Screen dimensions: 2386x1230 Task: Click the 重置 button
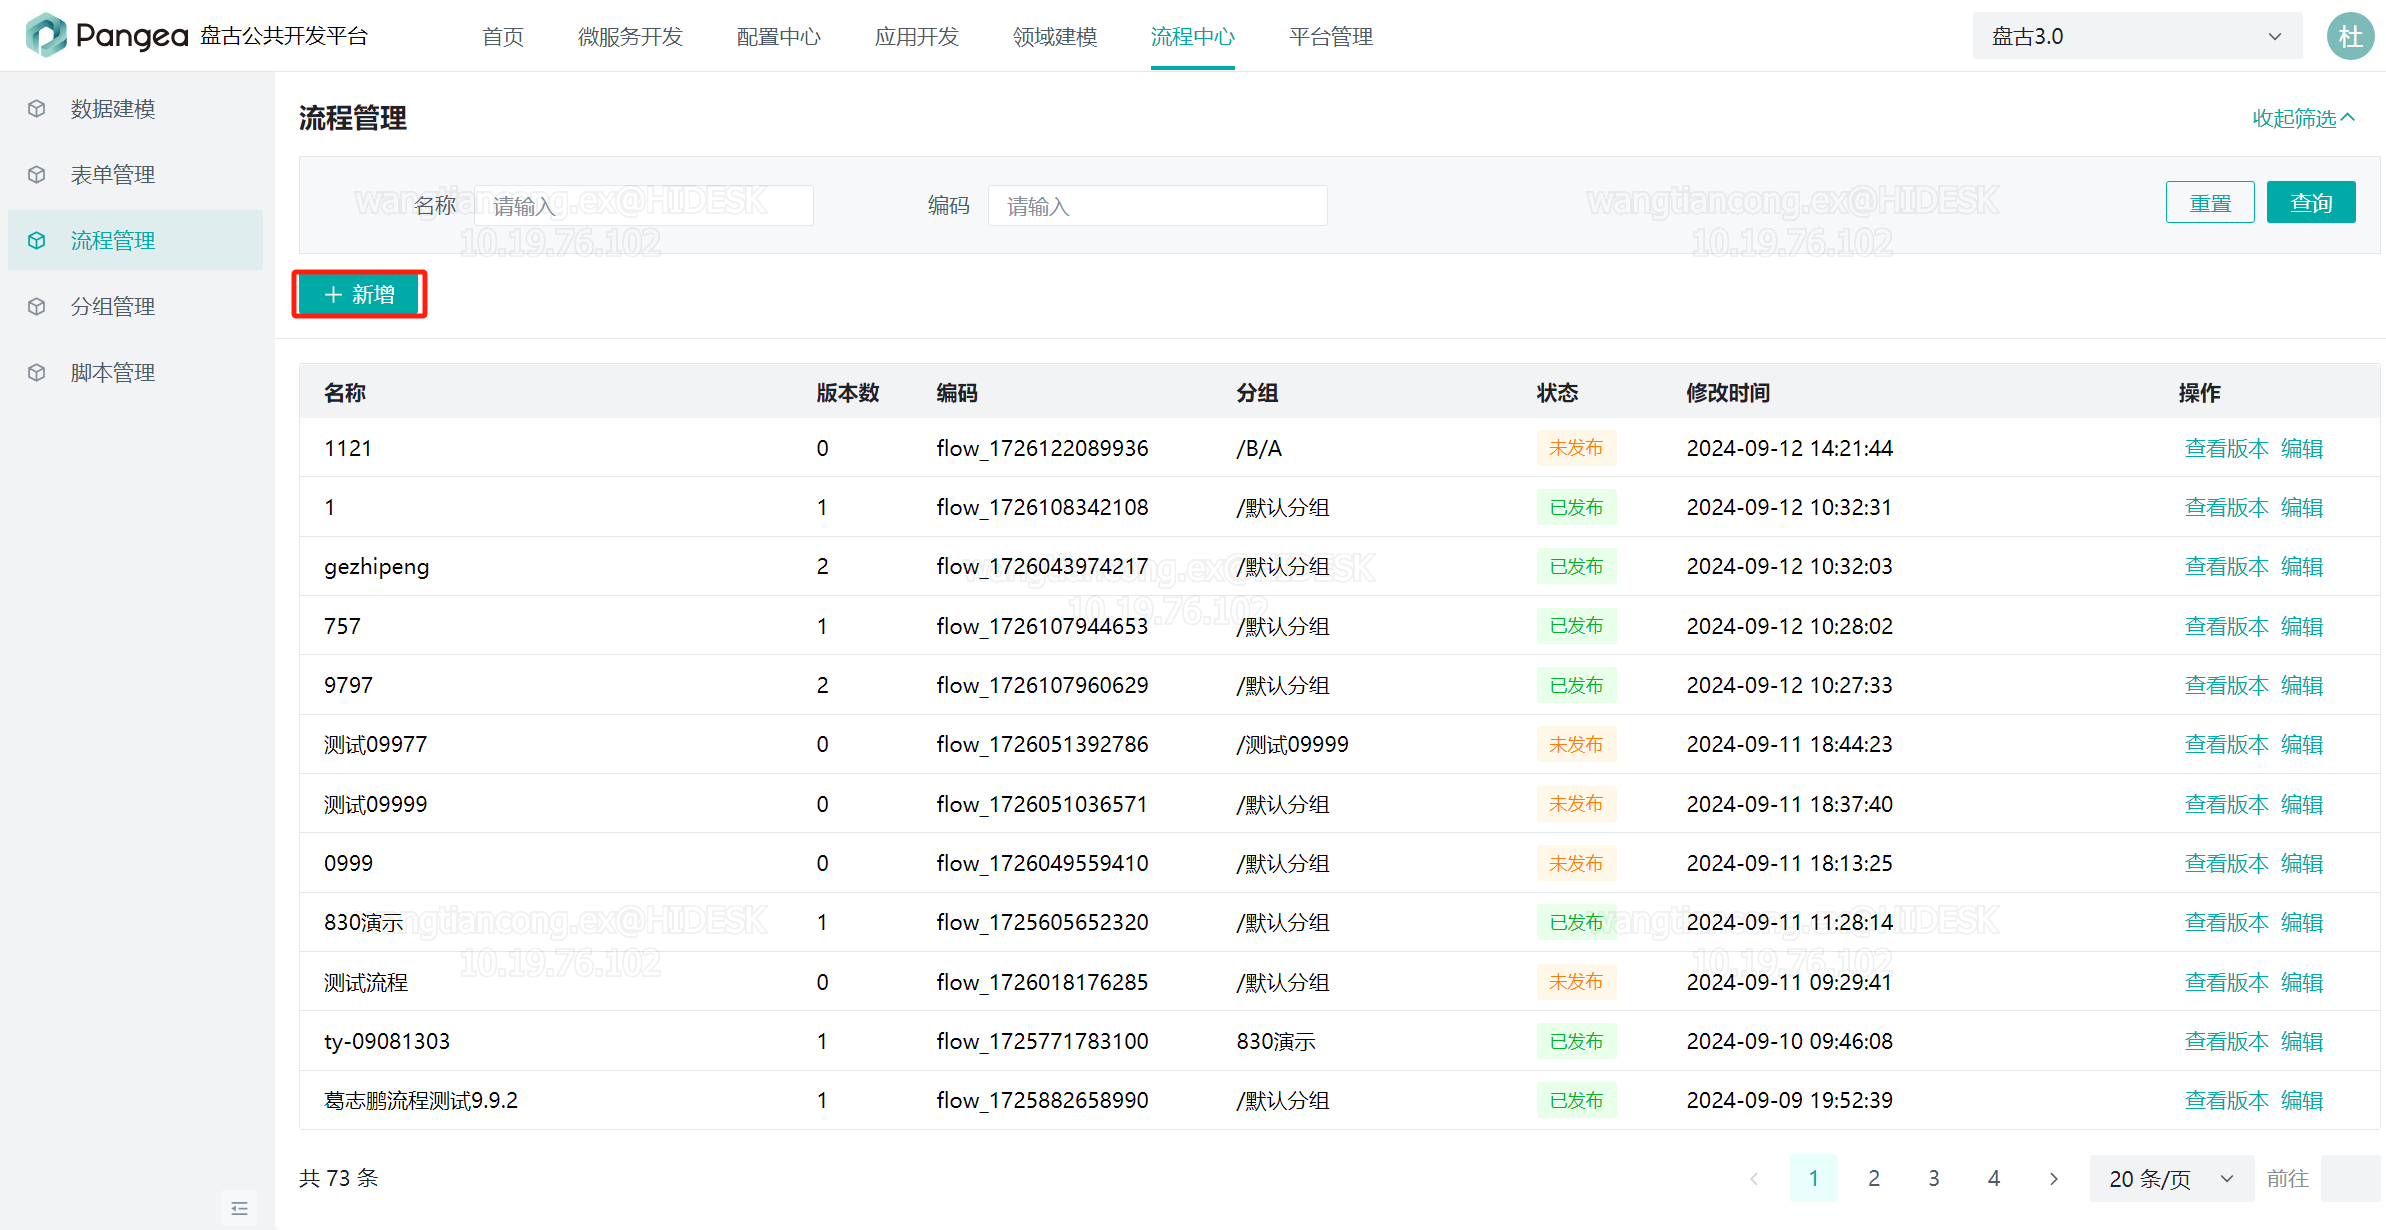[x=2210, y=203]
